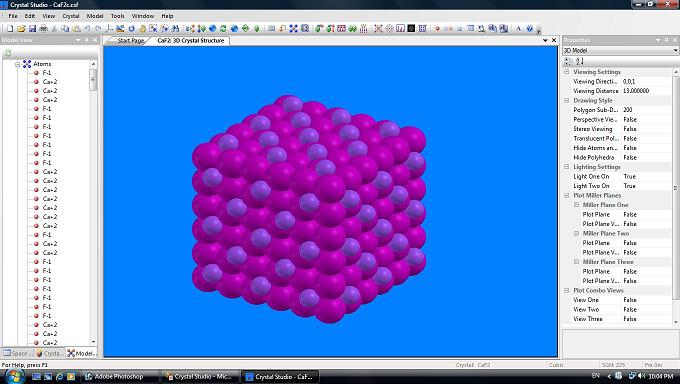This screenshot has height=384, width=680.
Task: Collapse the Atoms tree node
Action: [17, 64]
